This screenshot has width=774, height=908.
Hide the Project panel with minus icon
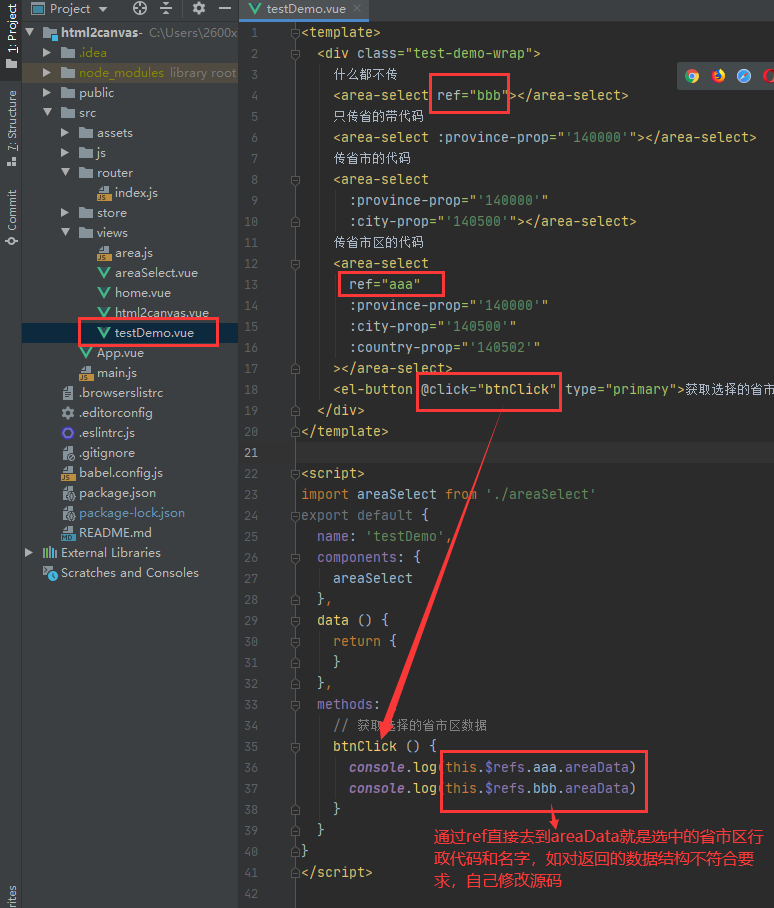point(225,8)
